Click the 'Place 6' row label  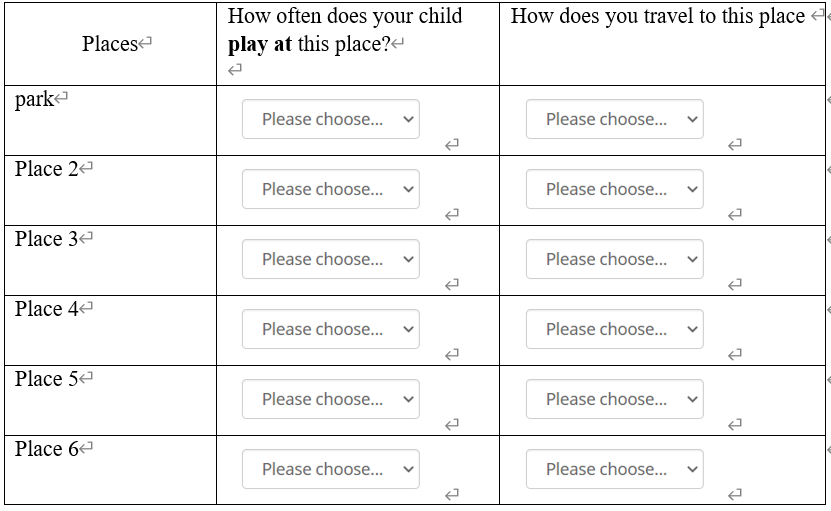coord(46,449)
